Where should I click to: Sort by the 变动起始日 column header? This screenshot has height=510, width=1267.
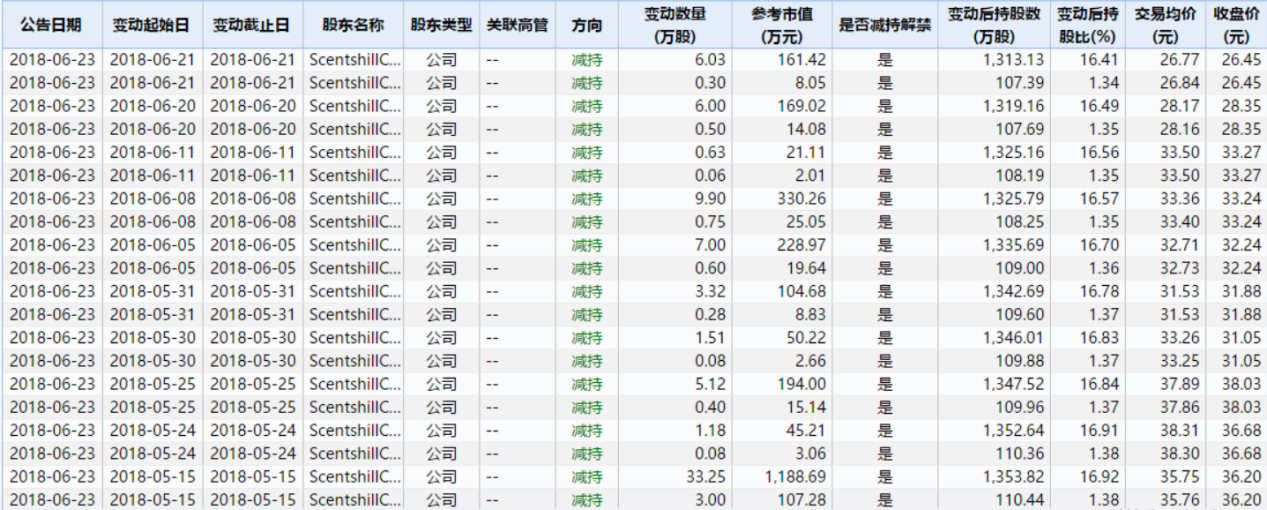click(x=152, y=24)
